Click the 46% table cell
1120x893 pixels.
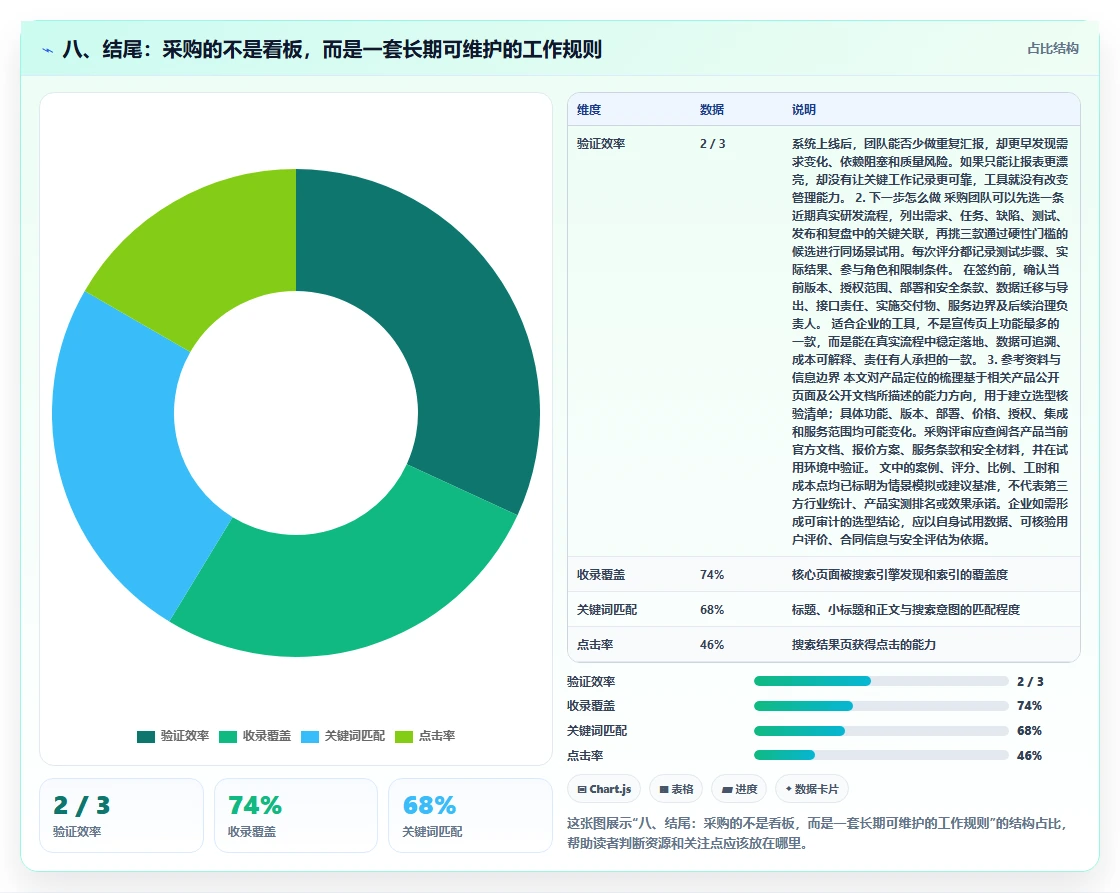[x=712, y=644]
